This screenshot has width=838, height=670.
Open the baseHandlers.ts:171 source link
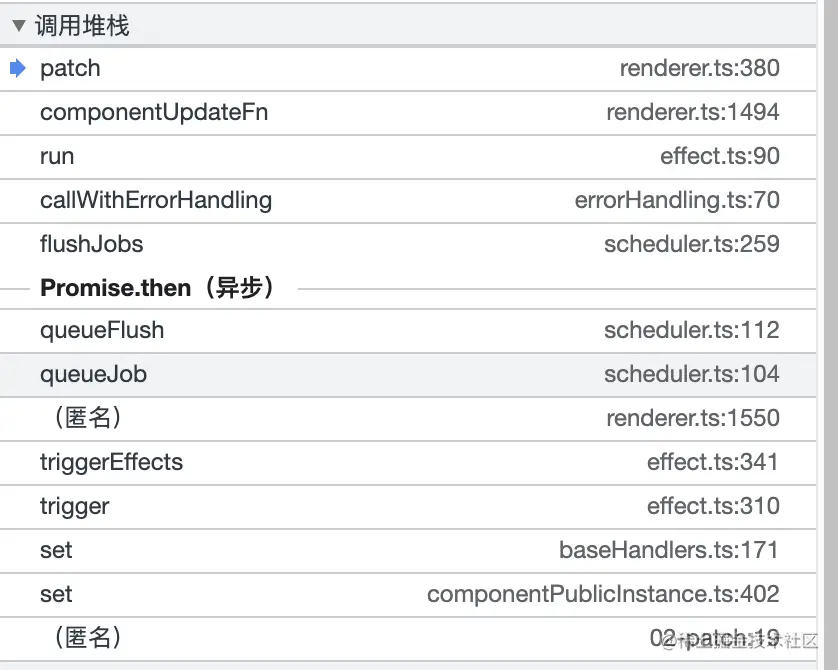point(669,550)
